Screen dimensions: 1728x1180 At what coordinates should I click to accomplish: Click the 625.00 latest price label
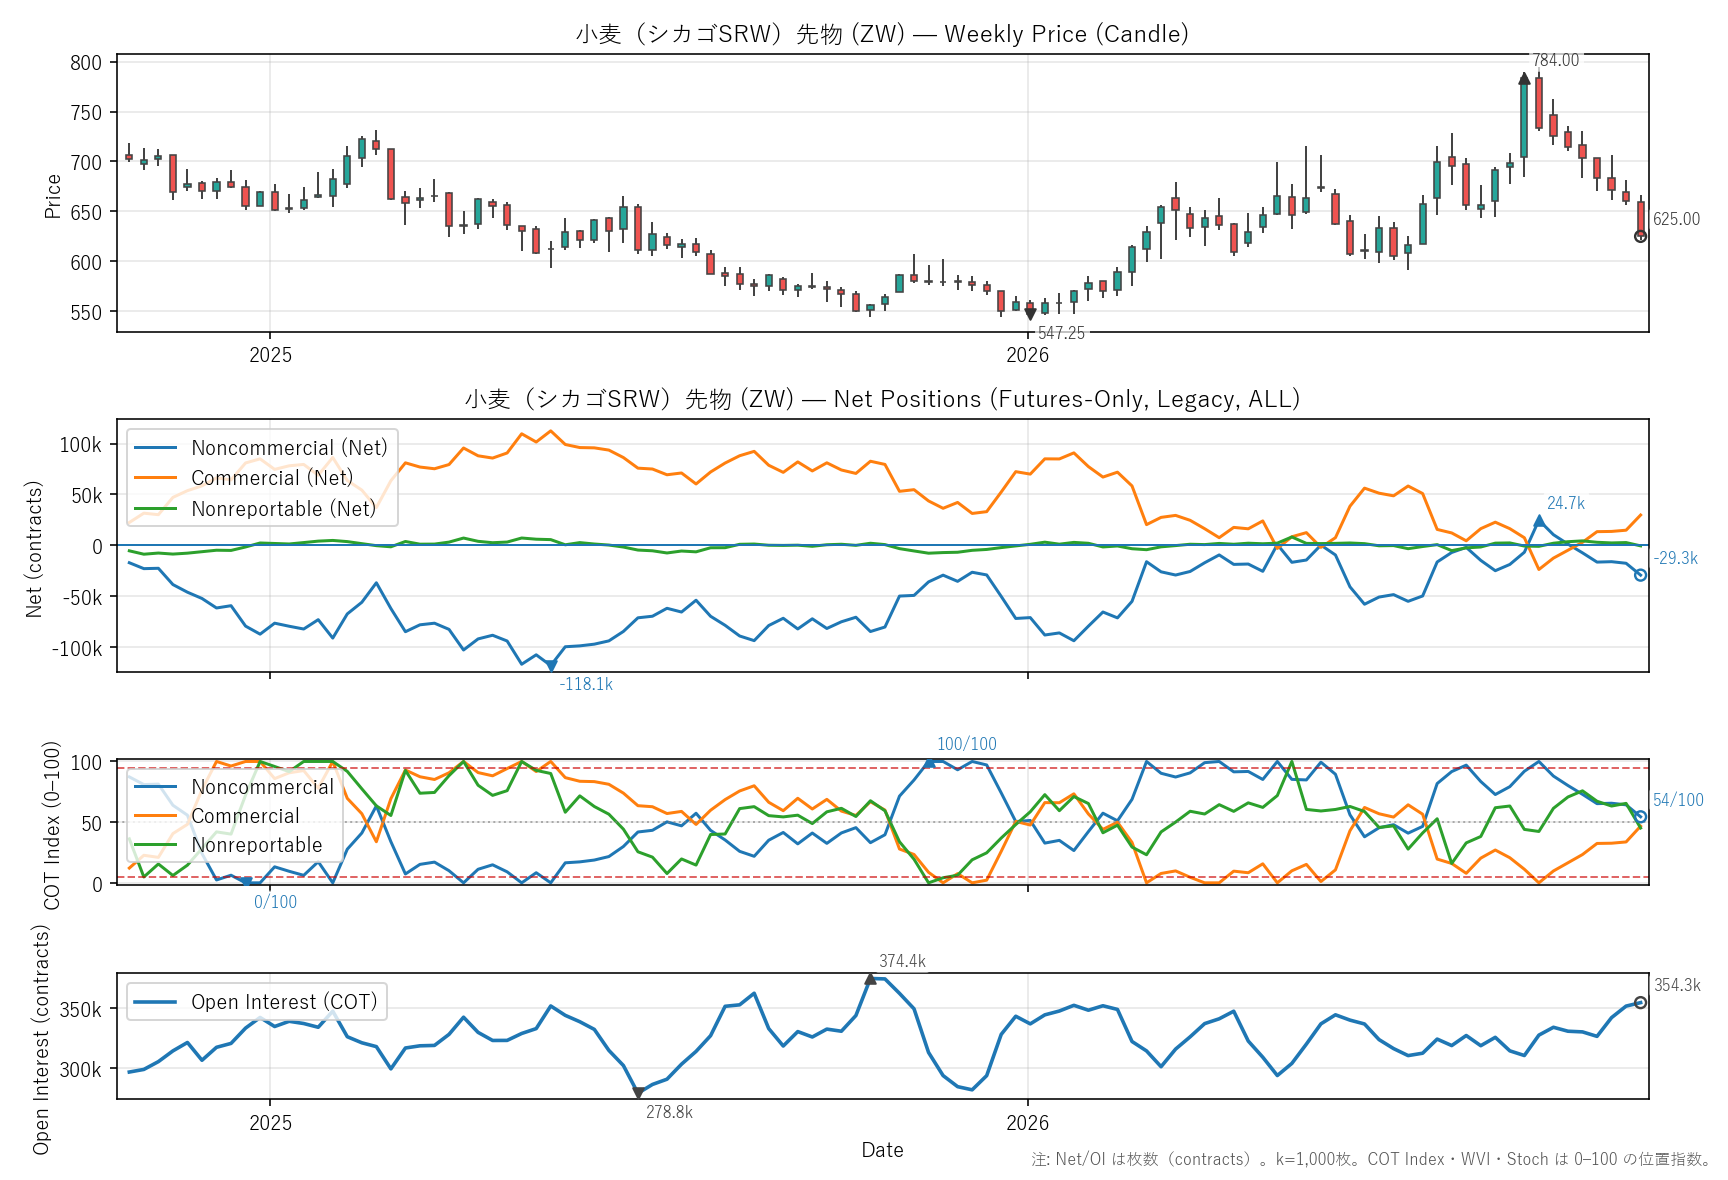point(1676,219)
